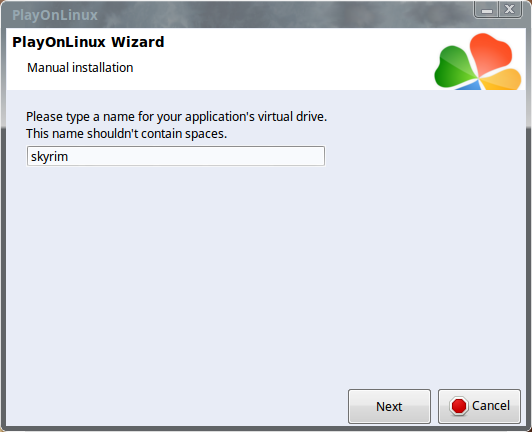
Task: Click the PlayOnLinux Wizard heading
Action: click(x=88, y=42)
